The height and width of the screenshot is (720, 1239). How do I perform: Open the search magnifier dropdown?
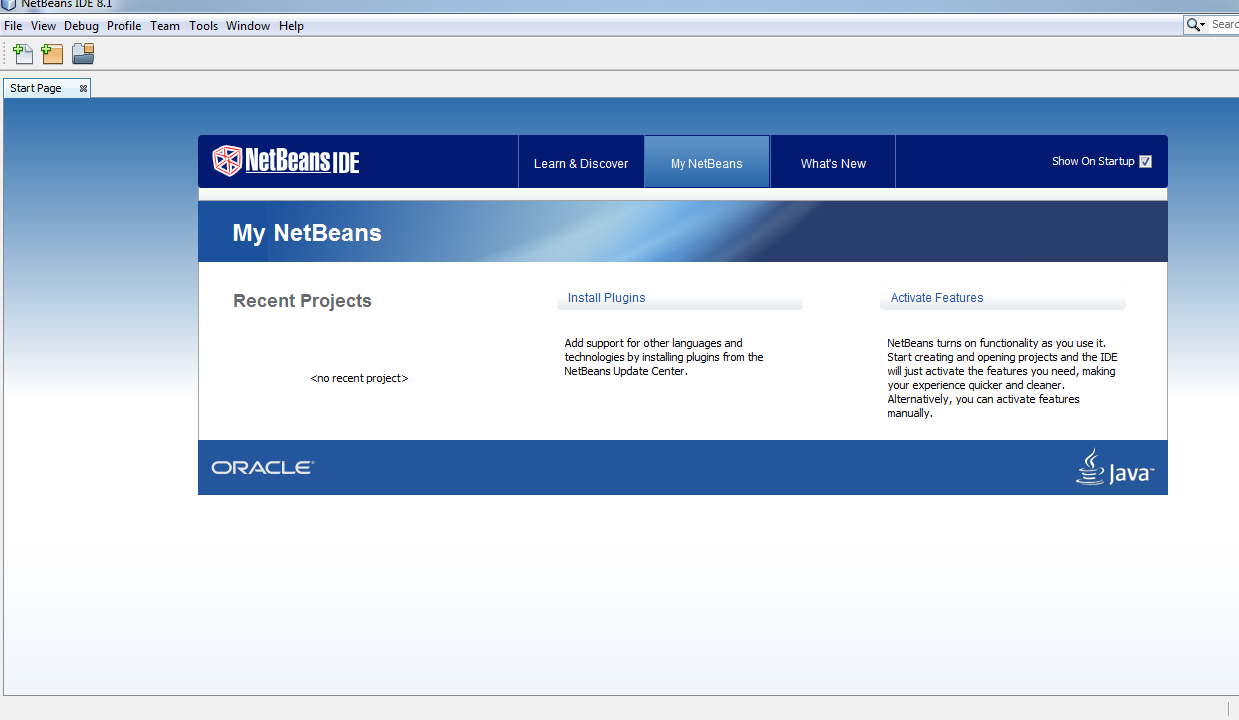[1195, 25]
